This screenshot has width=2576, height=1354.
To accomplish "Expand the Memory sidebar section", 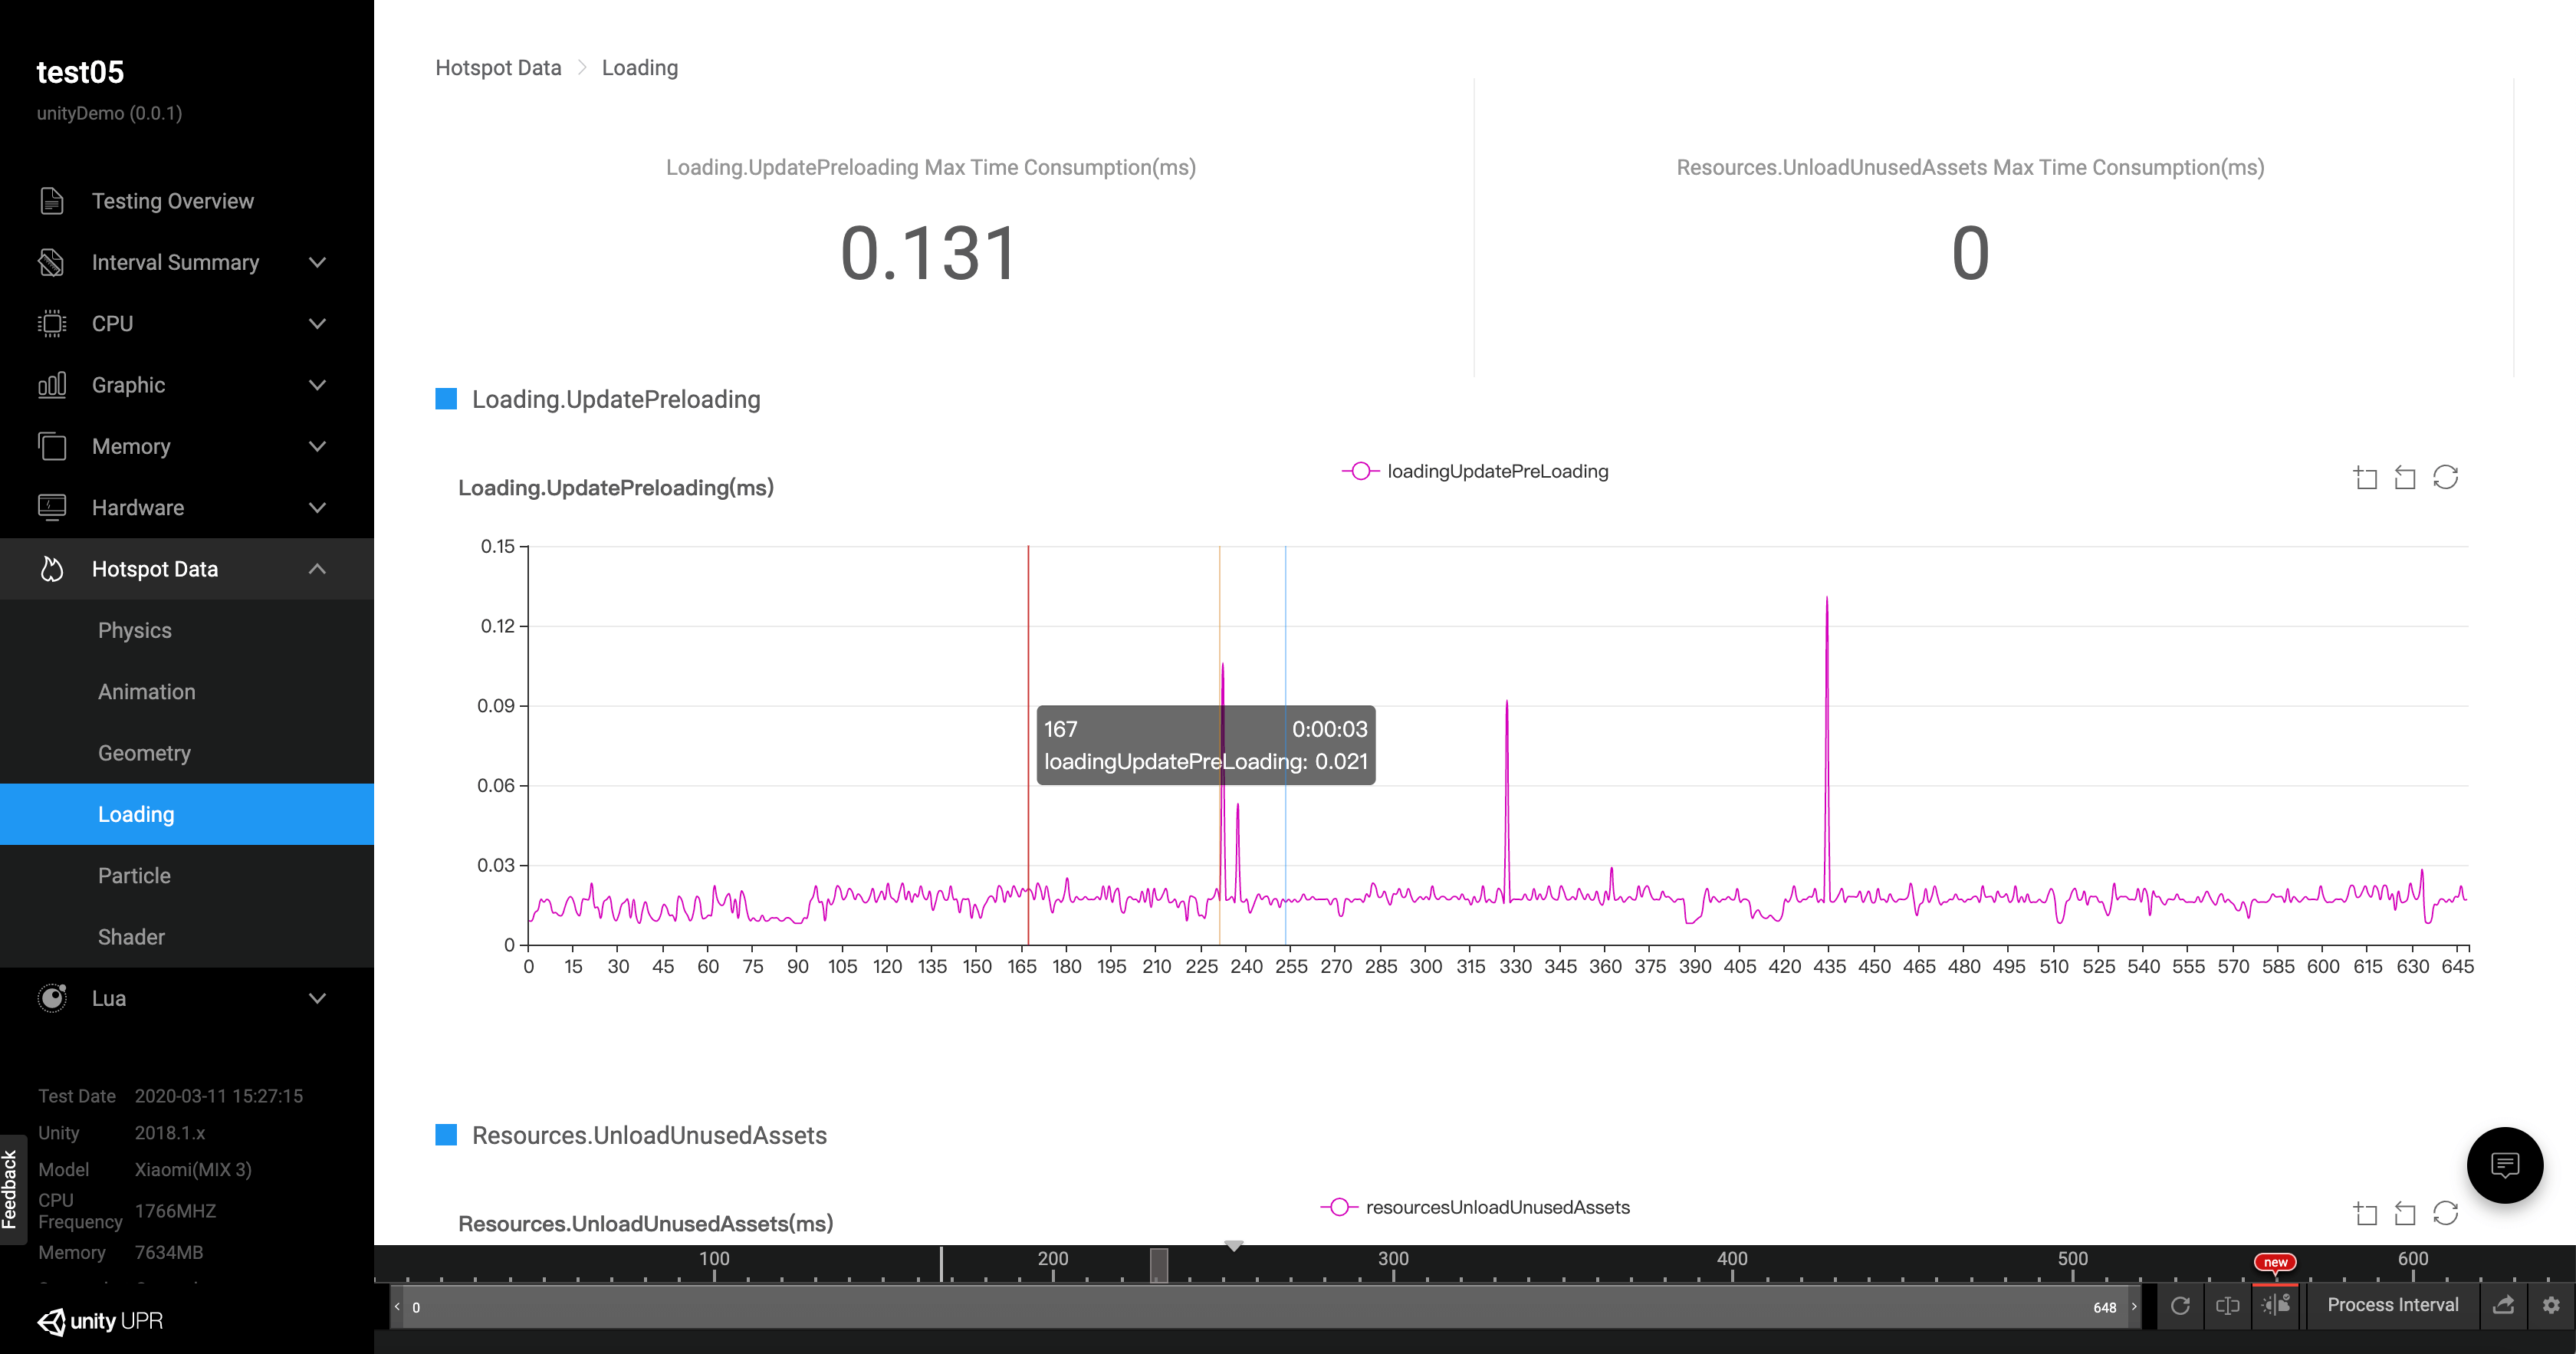I will pyautogui.click(x=186, y=446).
